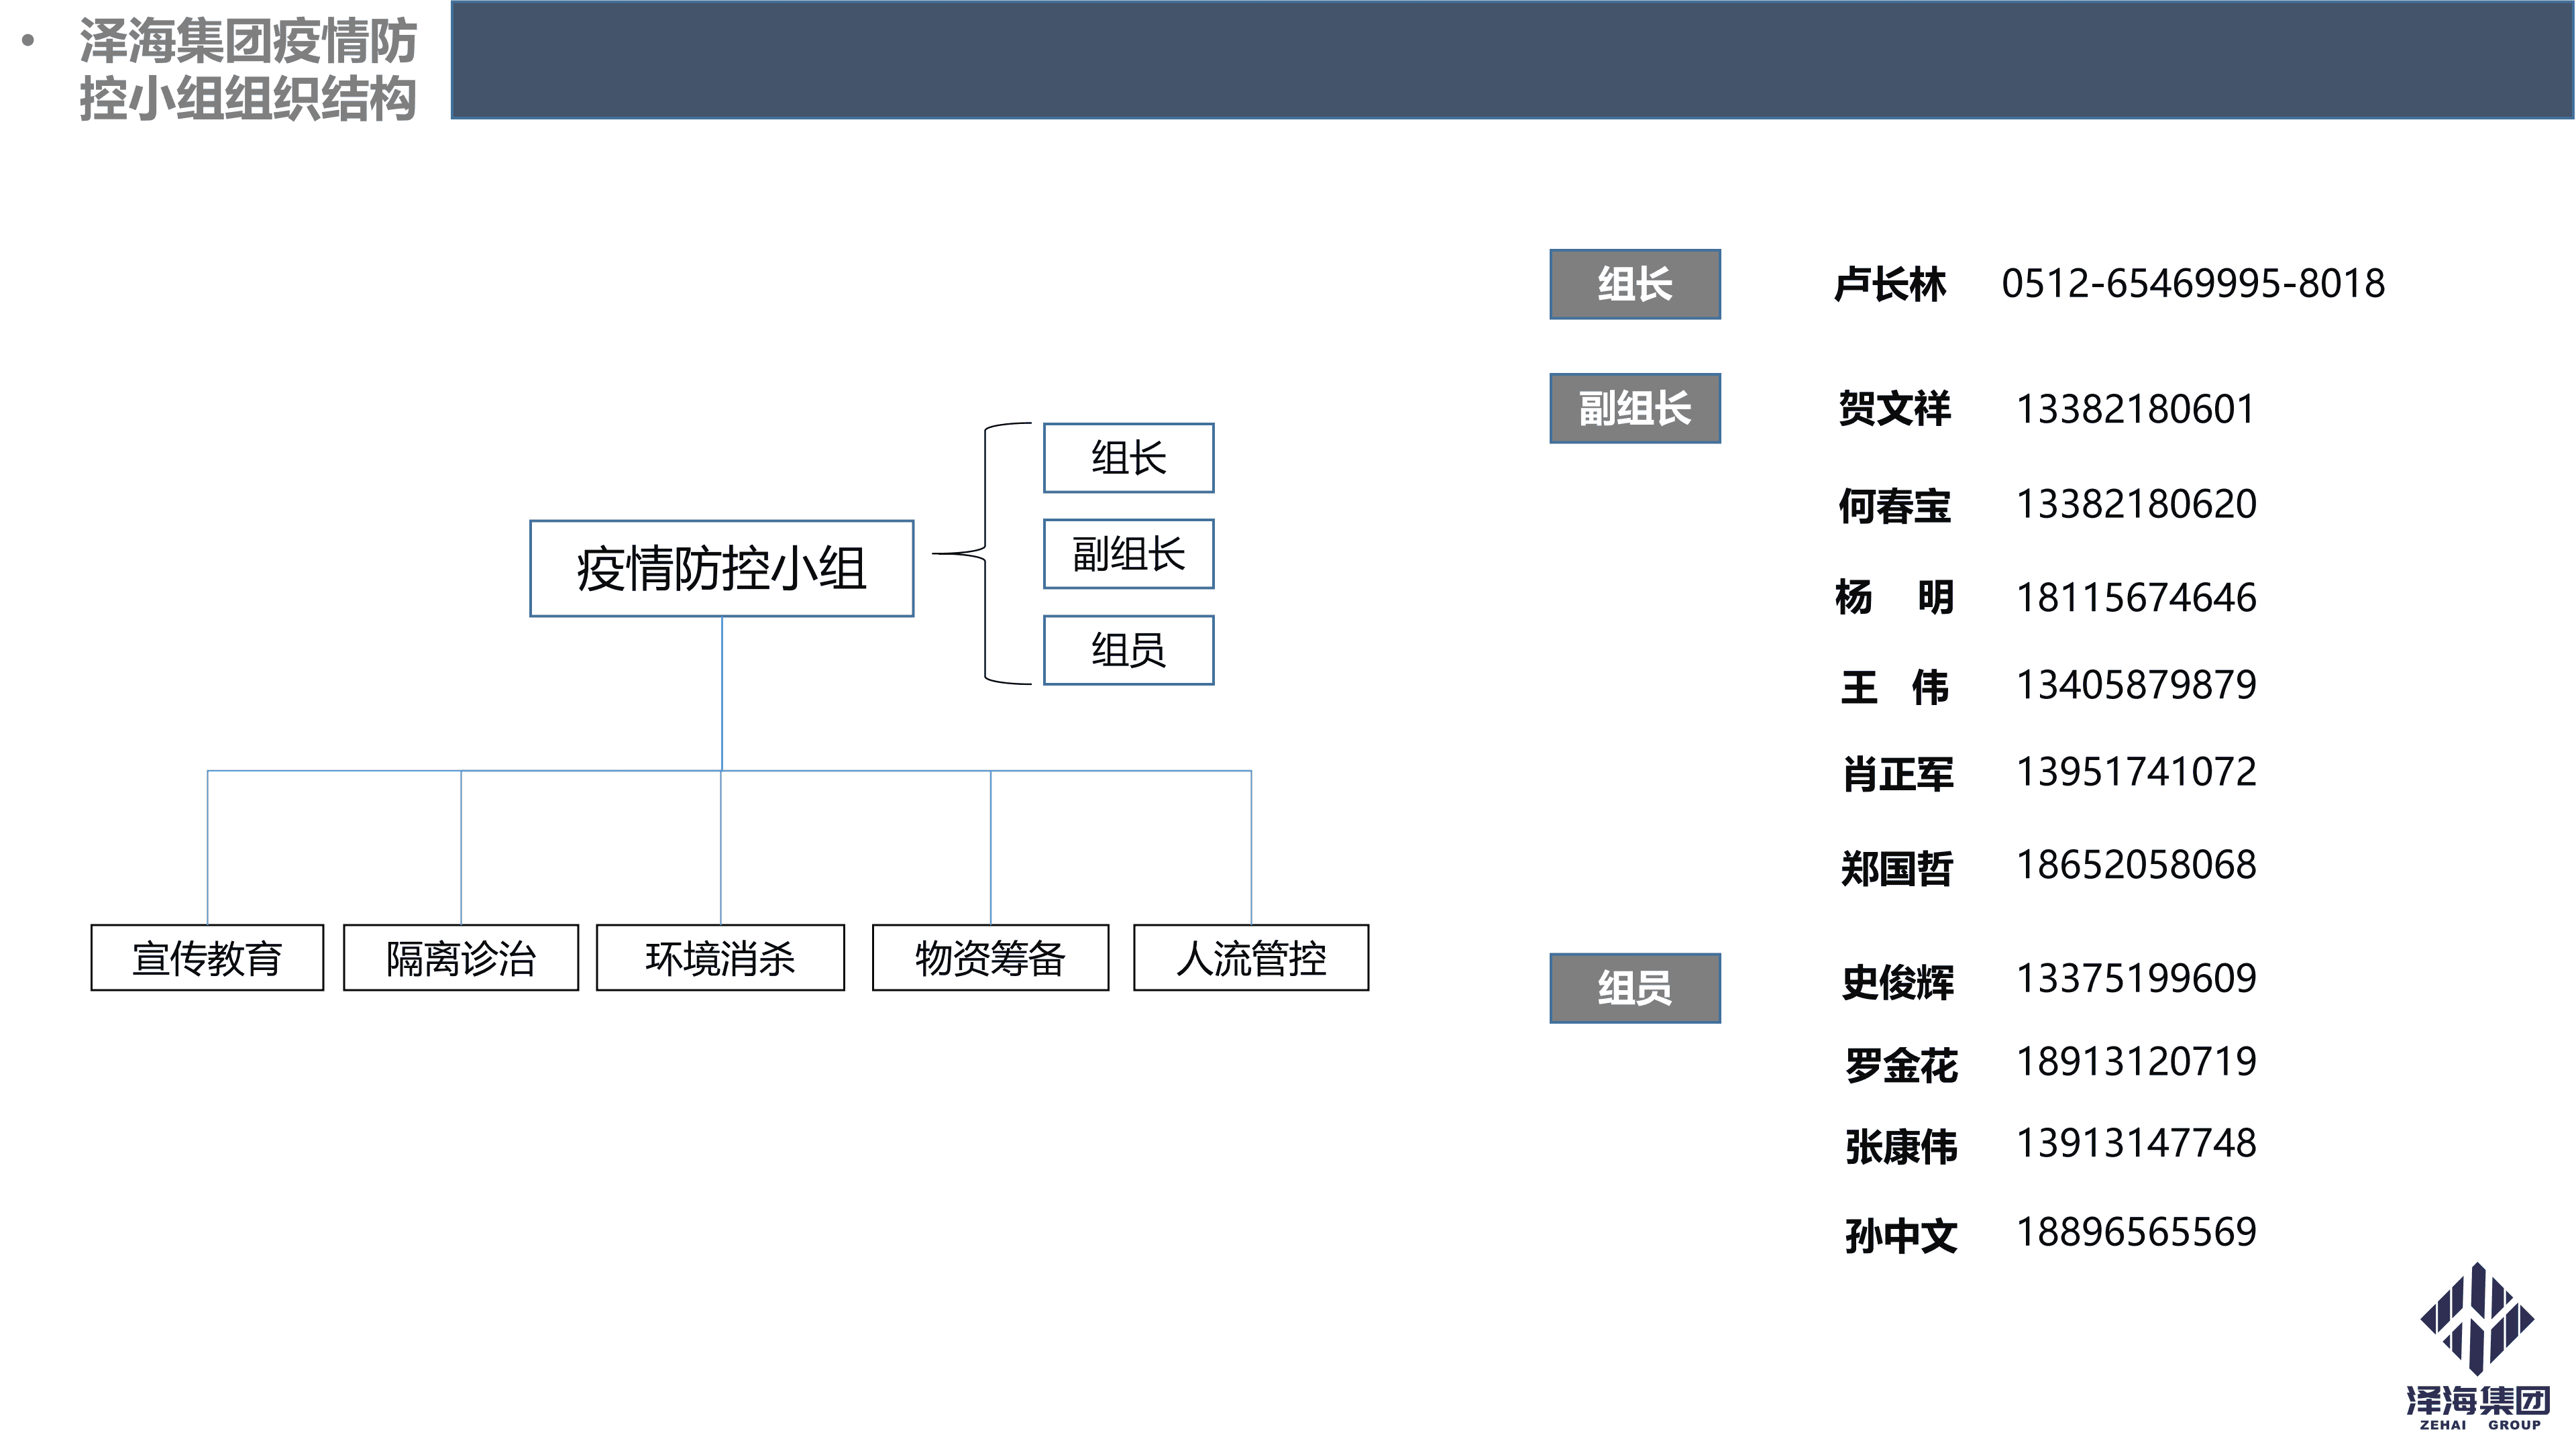Click the 物资筹备 department box
The height and width of the screenshot is (1449, 2576).
tap(990, 958)
